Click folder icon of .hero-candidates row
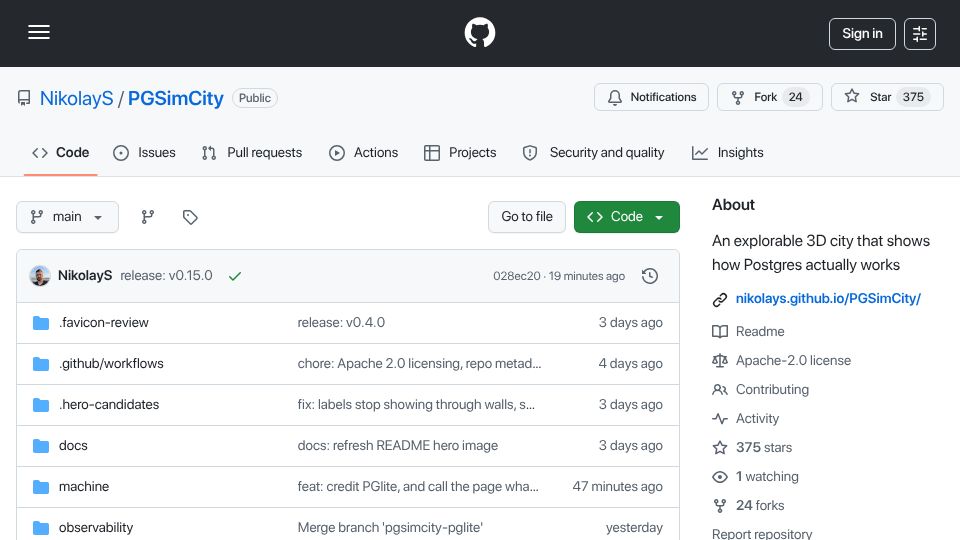Screen dimensions: 960x540 41,405
